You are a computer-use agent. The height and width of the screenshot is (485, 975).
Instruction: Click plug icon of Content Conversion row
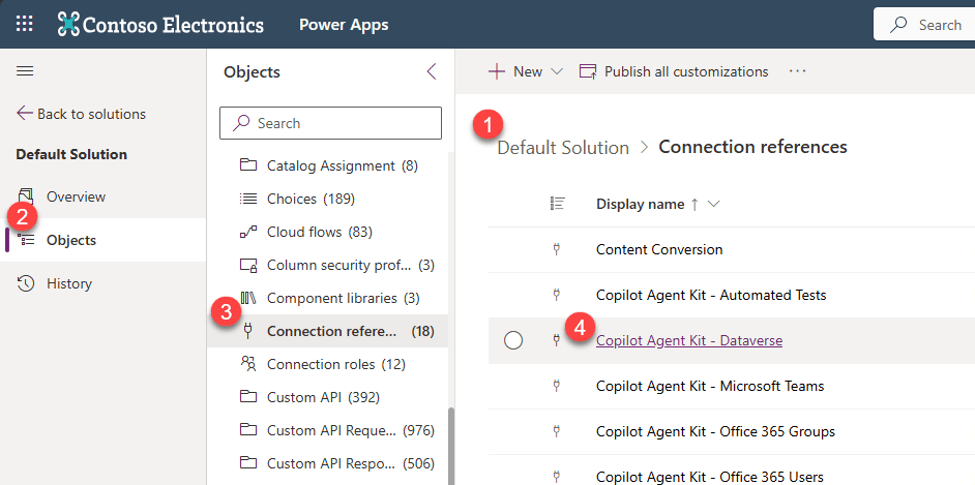pos(557,249)
